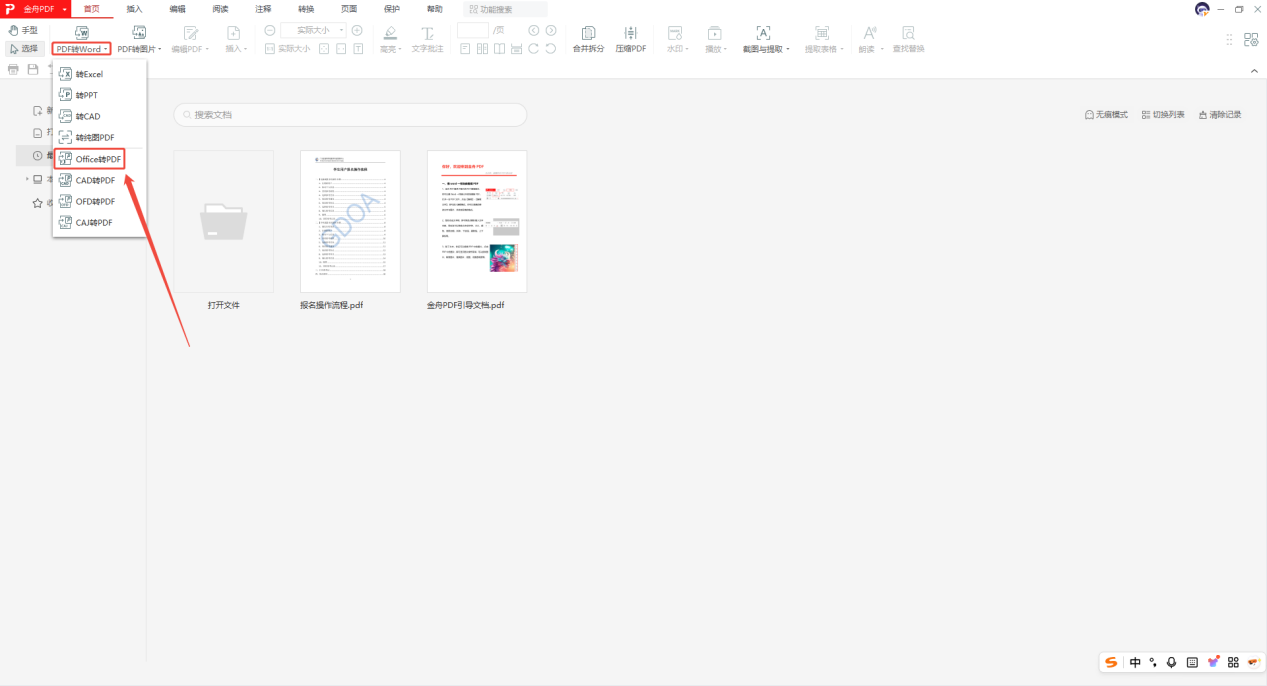Click the 搜索文档 search field
This screenshot has height=686, width=1267.
pyautogui.click(x=350, y=114)
